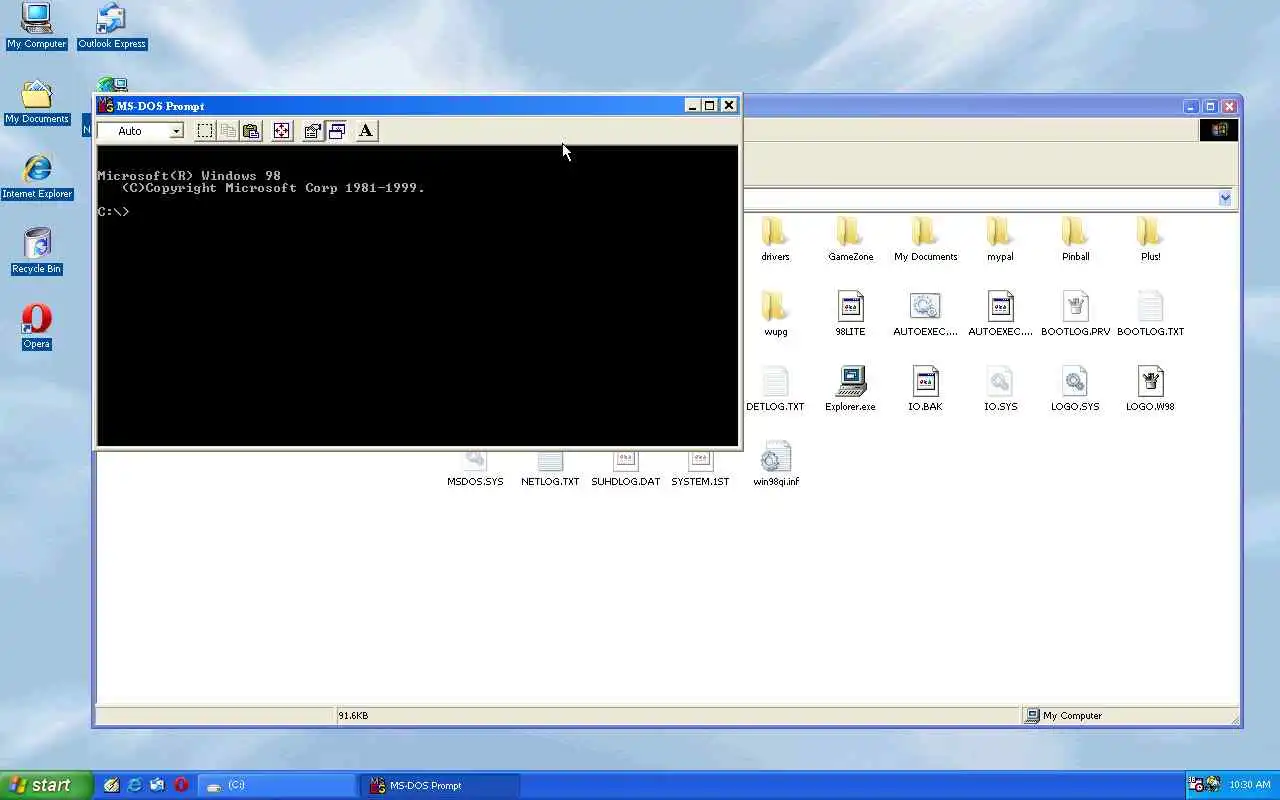Open the Auto font size dropdown
The width and height of the screenshot is (1280, 800).
point(176,131)
